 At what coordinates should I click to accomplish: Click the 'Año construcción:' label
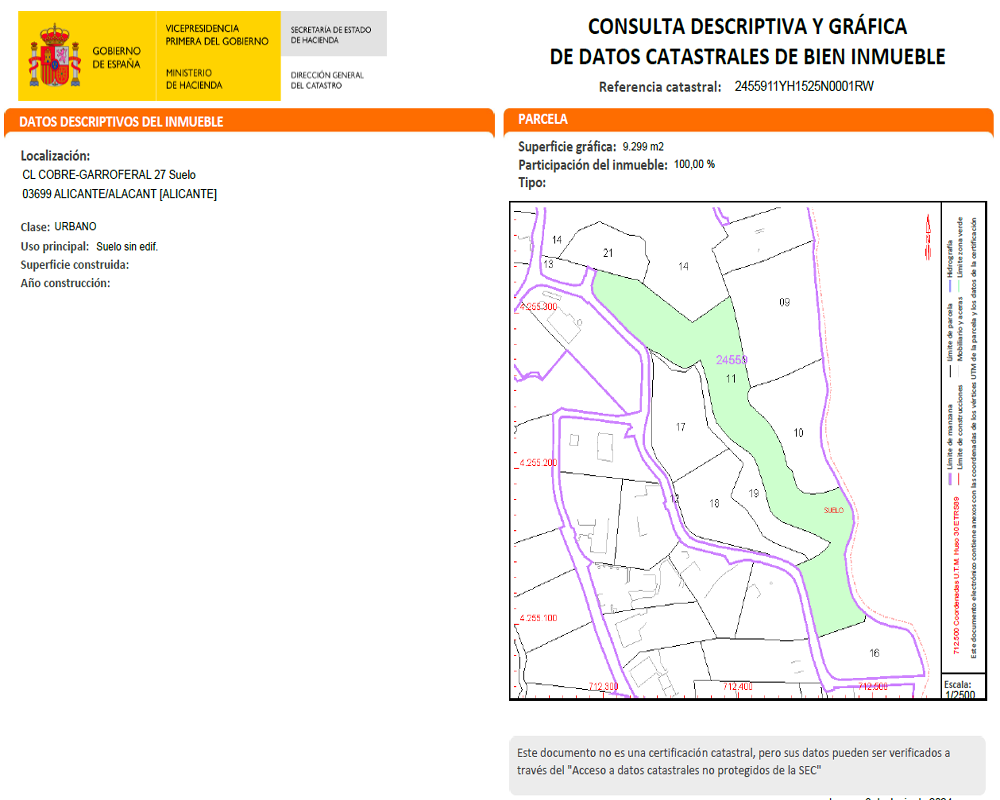coord(65,283)
